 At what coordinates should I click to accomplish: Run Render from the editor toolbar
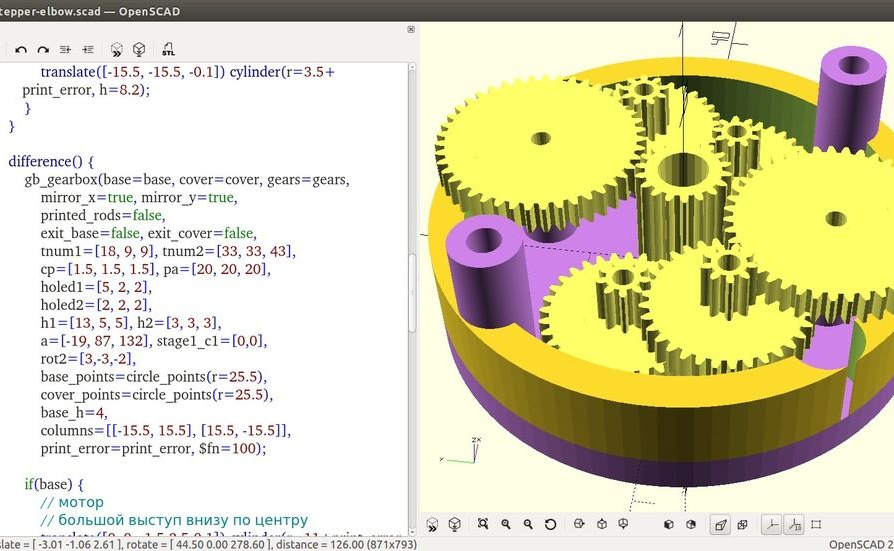click(x=139, y=49)
